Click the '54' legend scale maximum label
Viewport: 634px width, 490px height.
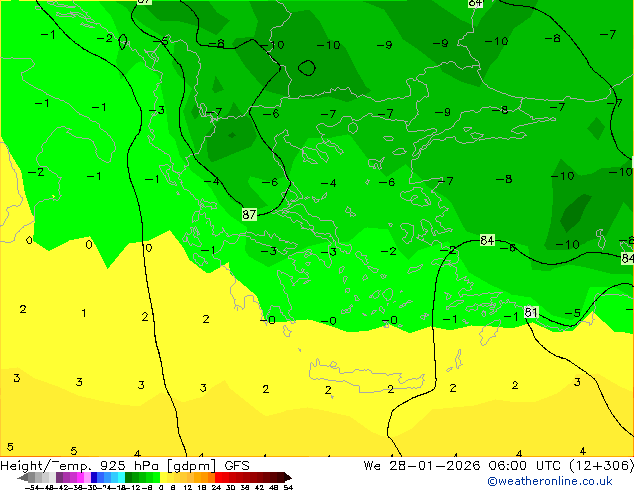[288, 487]
